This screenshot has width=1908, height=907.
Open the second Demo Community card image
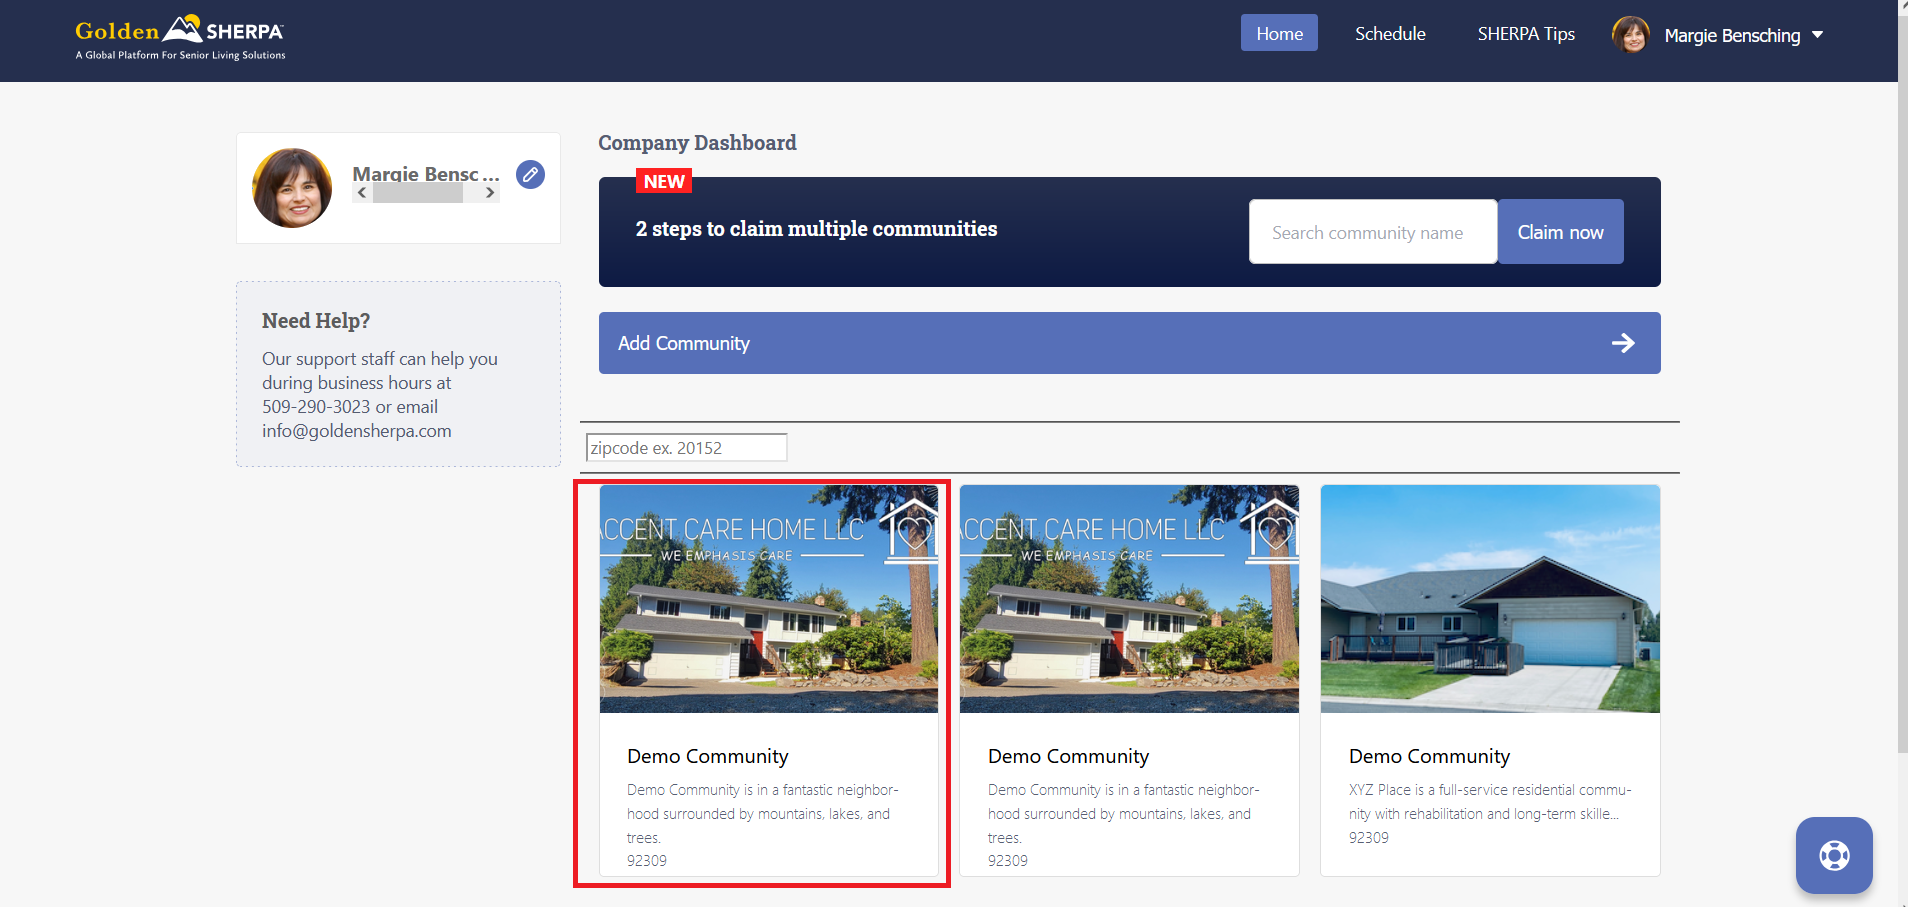(x=1129, y=599)
